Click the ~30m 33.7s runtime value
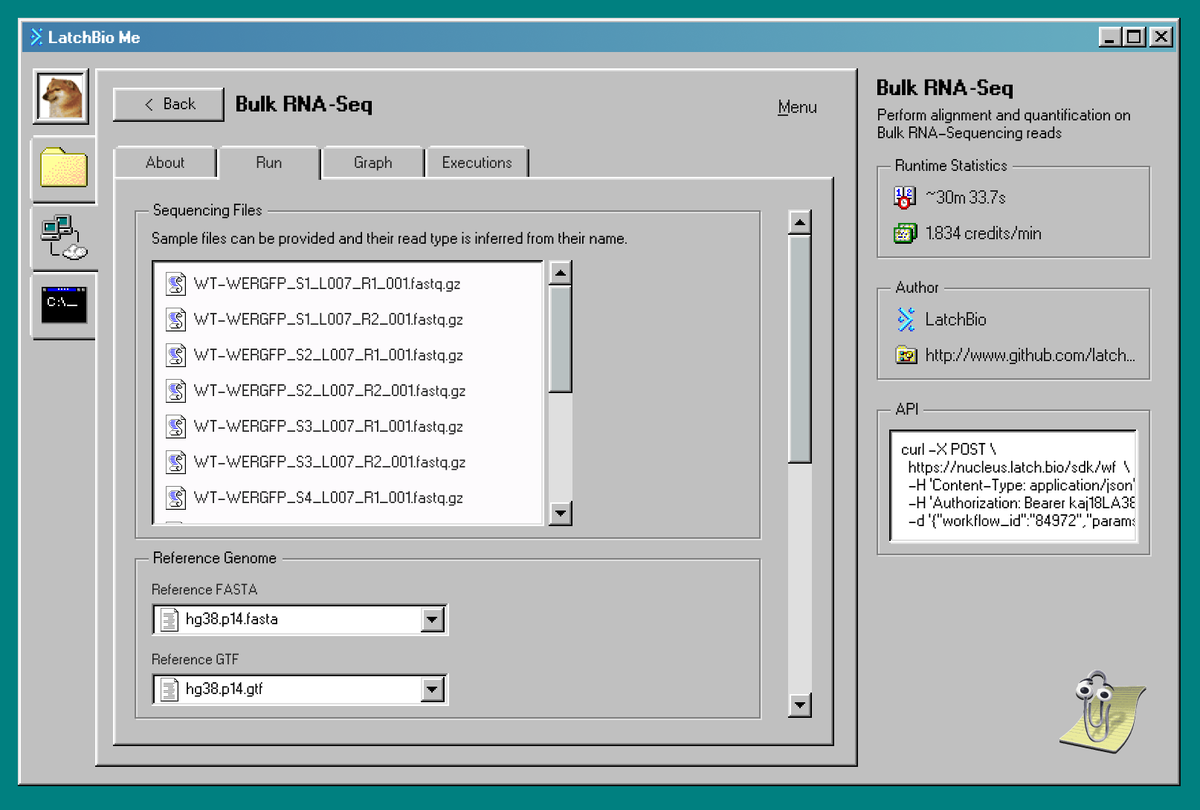Screen dimensions: 1200x810 [965, 198]
